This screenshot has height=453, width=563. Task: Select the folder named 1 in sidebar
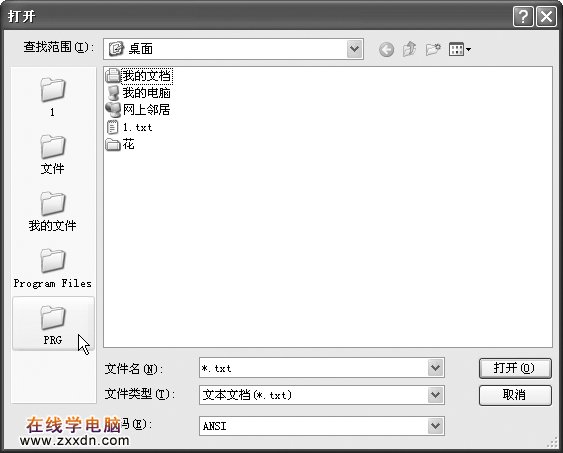(x=52, y=97)
